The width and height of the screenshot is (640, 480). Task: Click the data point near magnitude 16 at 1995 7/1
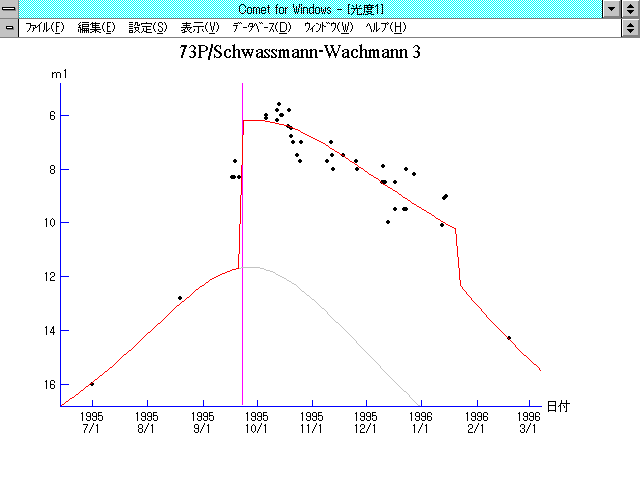click(x=92, y=384)
